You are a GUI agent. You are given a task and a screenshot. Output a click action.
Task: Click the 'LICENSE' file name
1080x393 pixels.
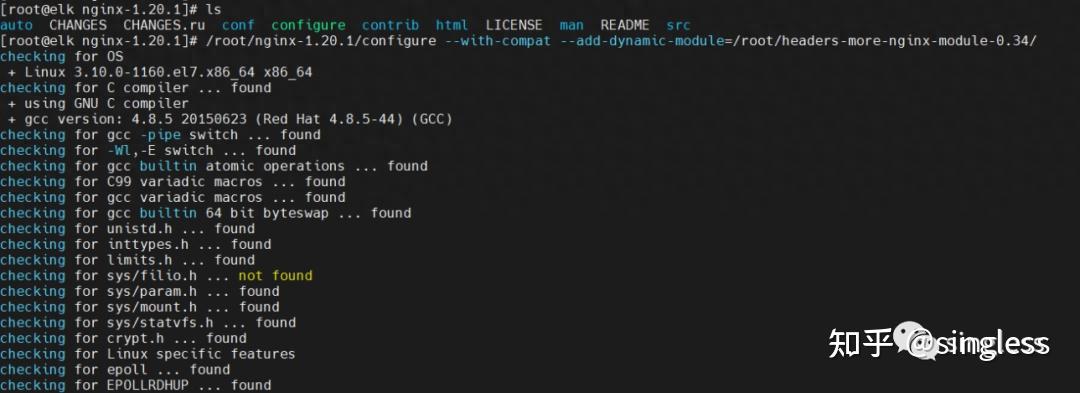coord(514,25)
